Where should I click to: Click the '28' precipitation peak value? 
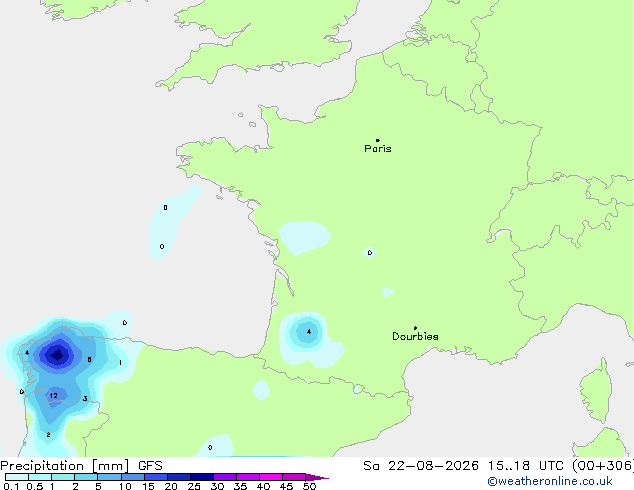[x=58, y=356]
